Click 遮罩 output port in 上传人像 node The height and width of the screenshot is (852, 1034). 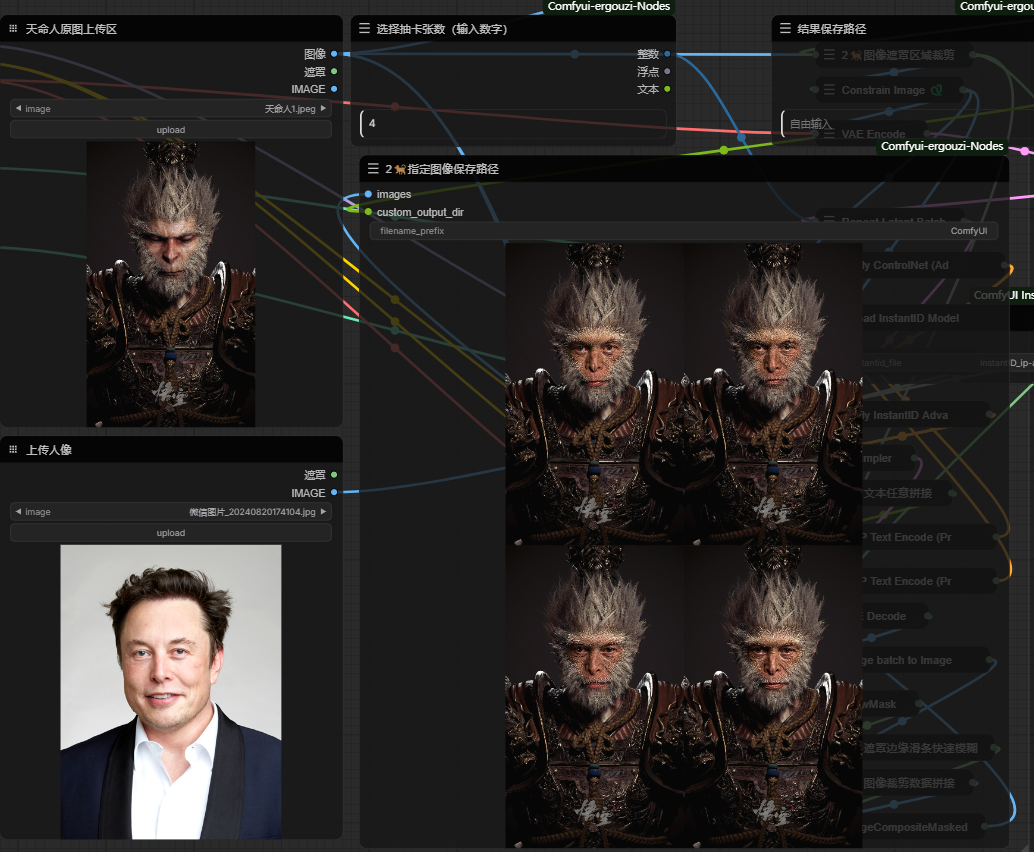(x=334, y=475)
